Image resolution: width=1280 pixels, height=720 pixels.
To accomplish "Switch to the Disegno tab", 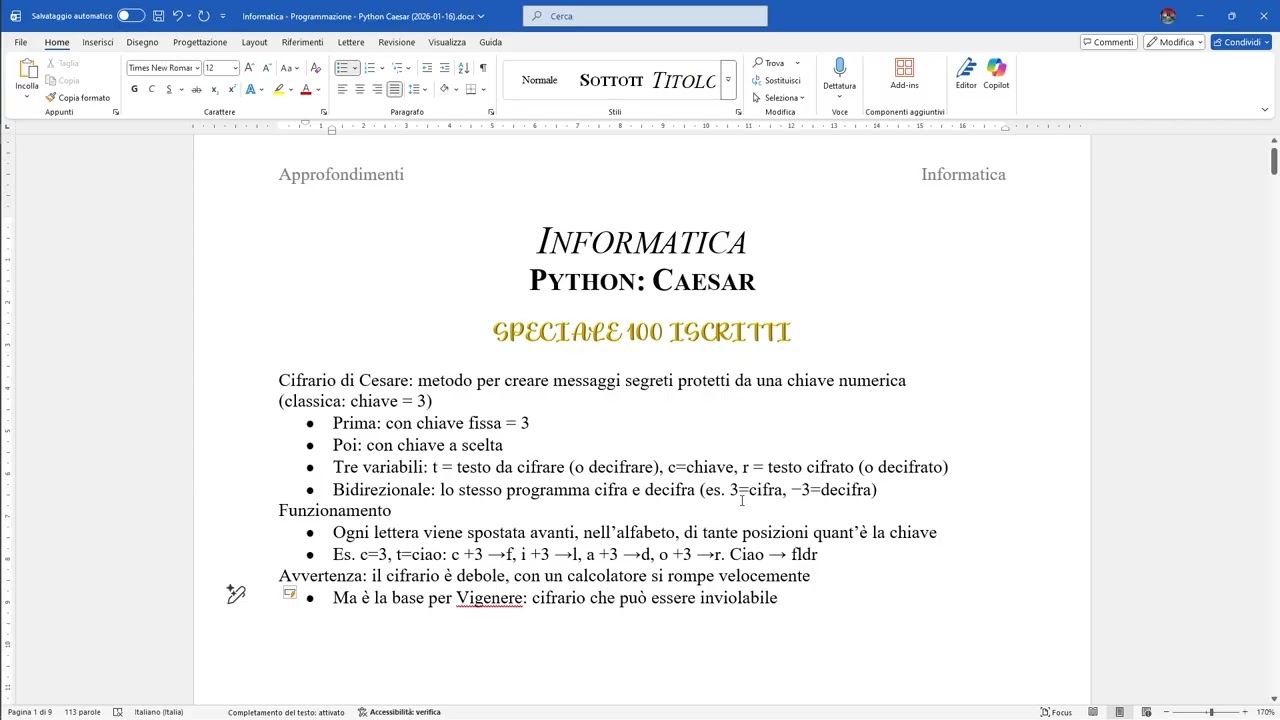I will point(142,42).
